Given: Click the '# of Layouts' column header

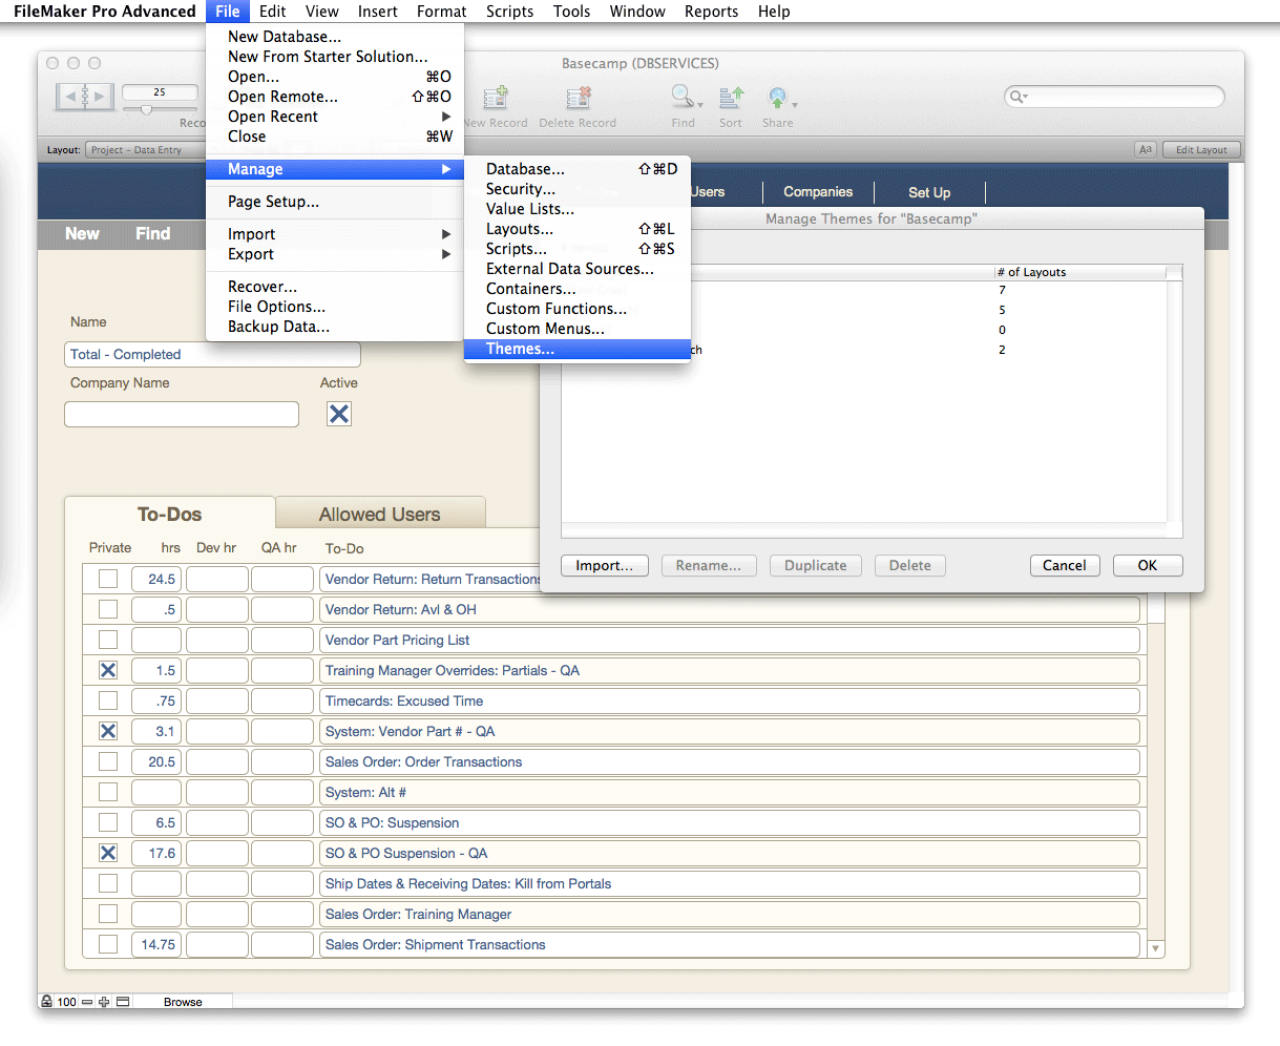Looking at the screenshot, I should click(x=1080, y=272).
